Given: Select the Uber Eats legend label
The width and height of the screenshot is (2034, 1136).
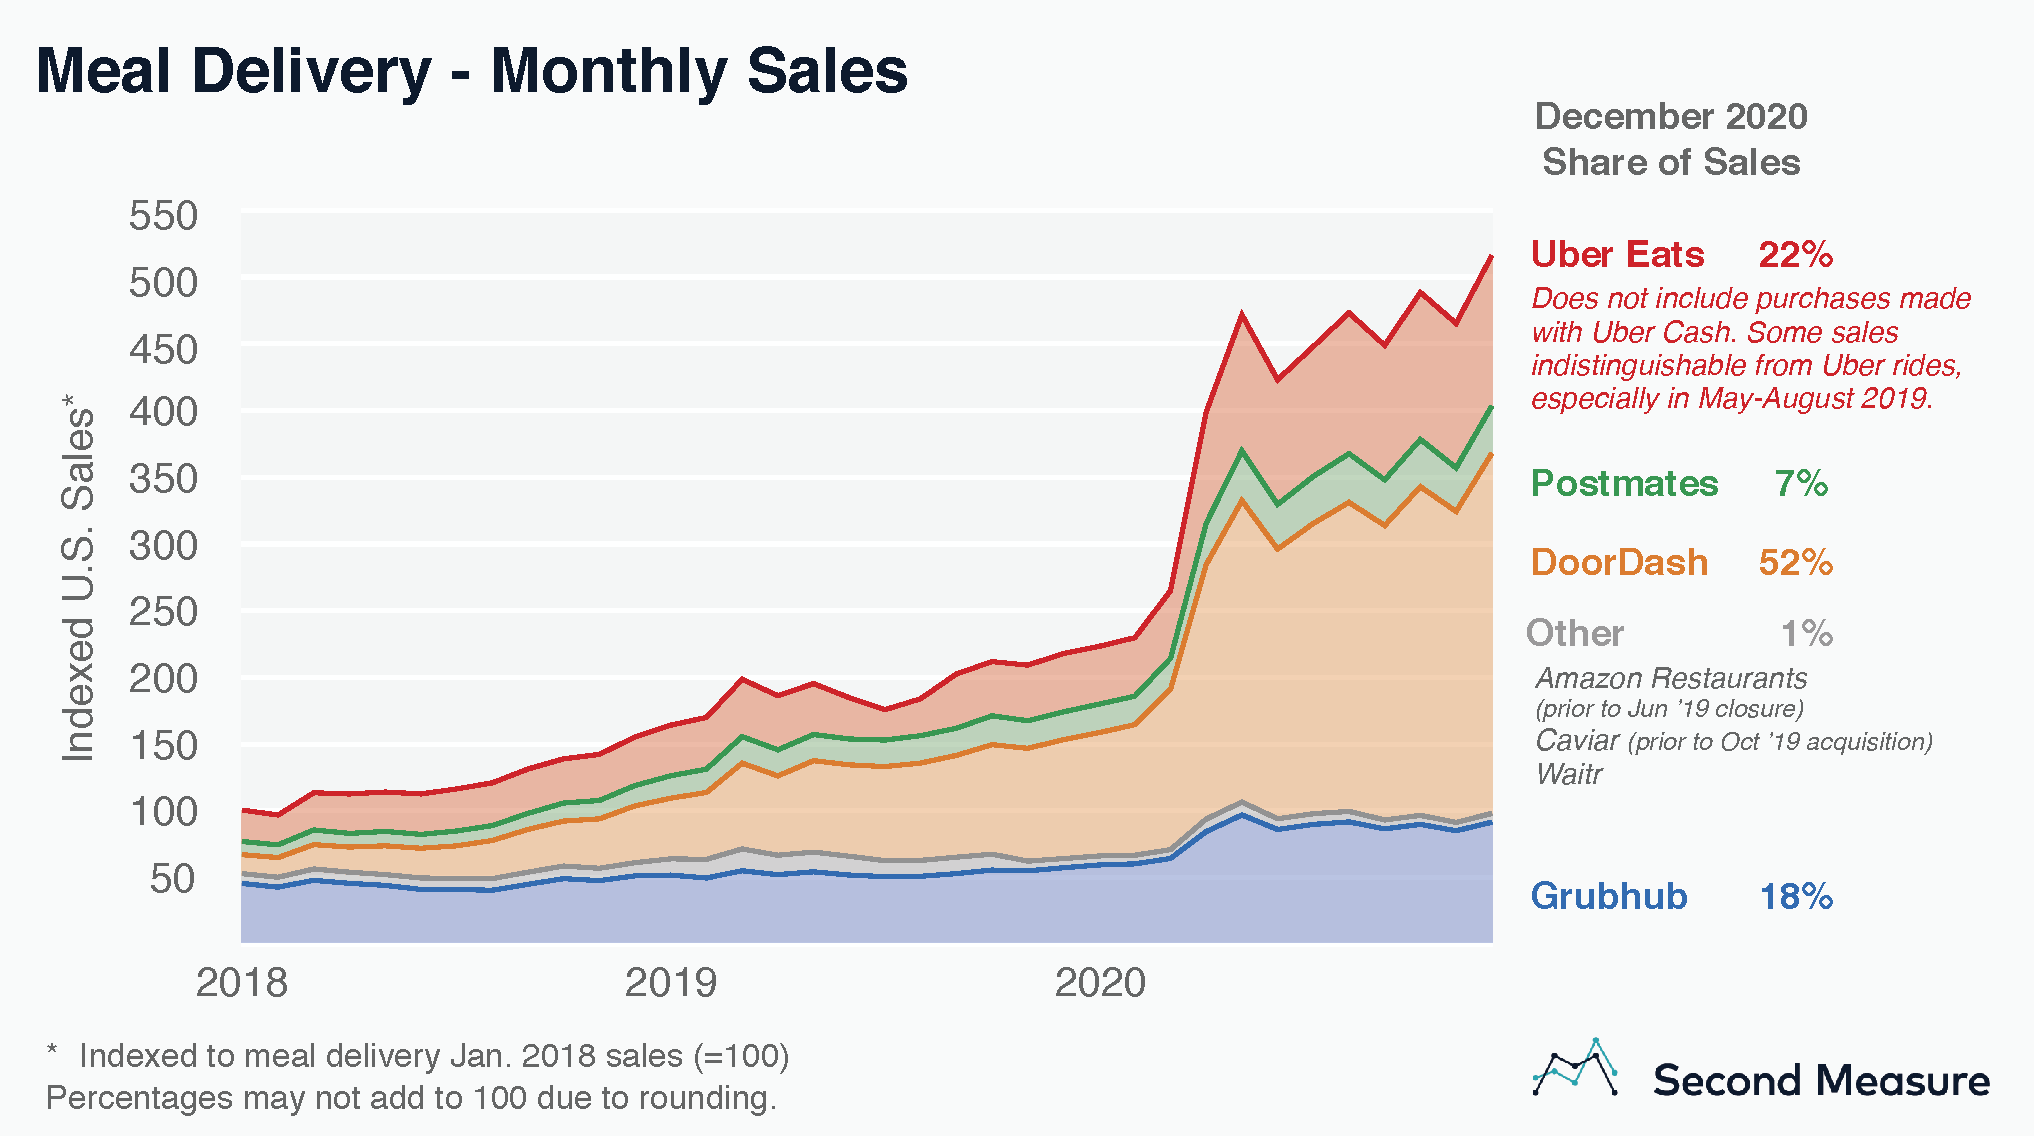Looking at the screenshot, I should click(x=1617, y=254).
